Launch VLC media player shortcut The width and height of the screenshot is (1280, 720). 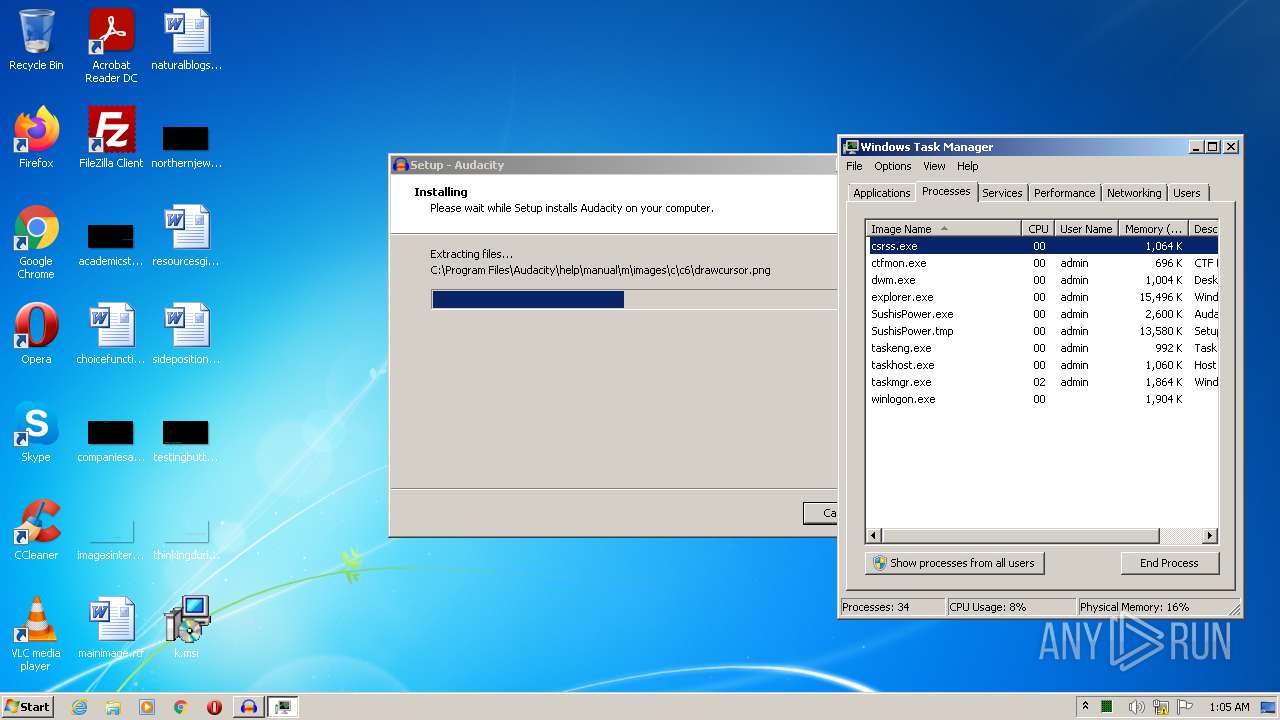pyautogui.click(x=36, y=635)
